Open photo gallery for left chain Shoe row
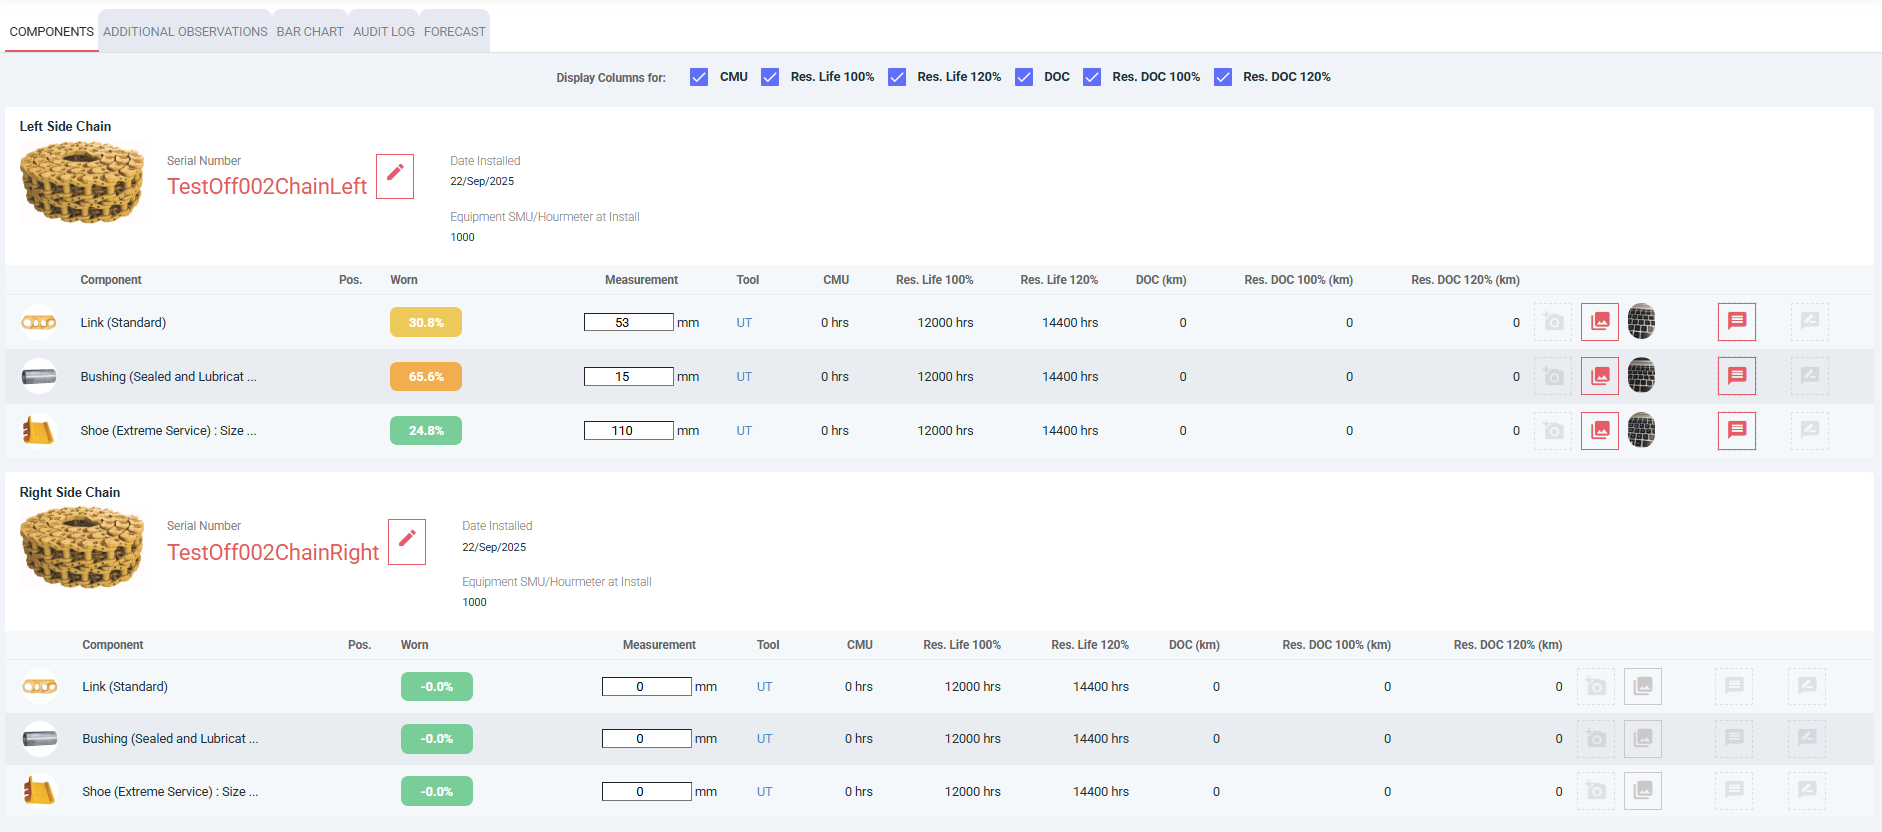Image resolution: width=1882 pixels, height=832 pixels. click(1600, 431)
